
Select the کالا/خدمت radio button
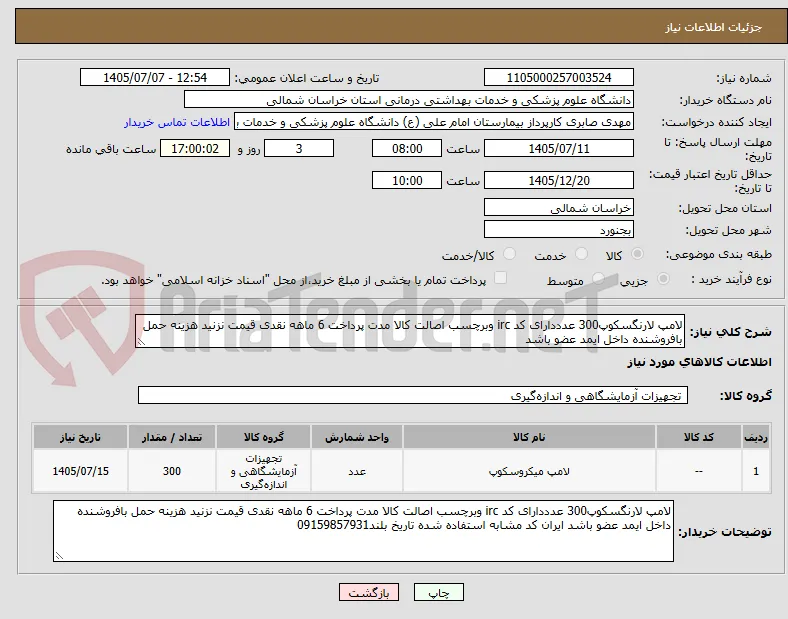pyautogui.click(x=509, y=254)
